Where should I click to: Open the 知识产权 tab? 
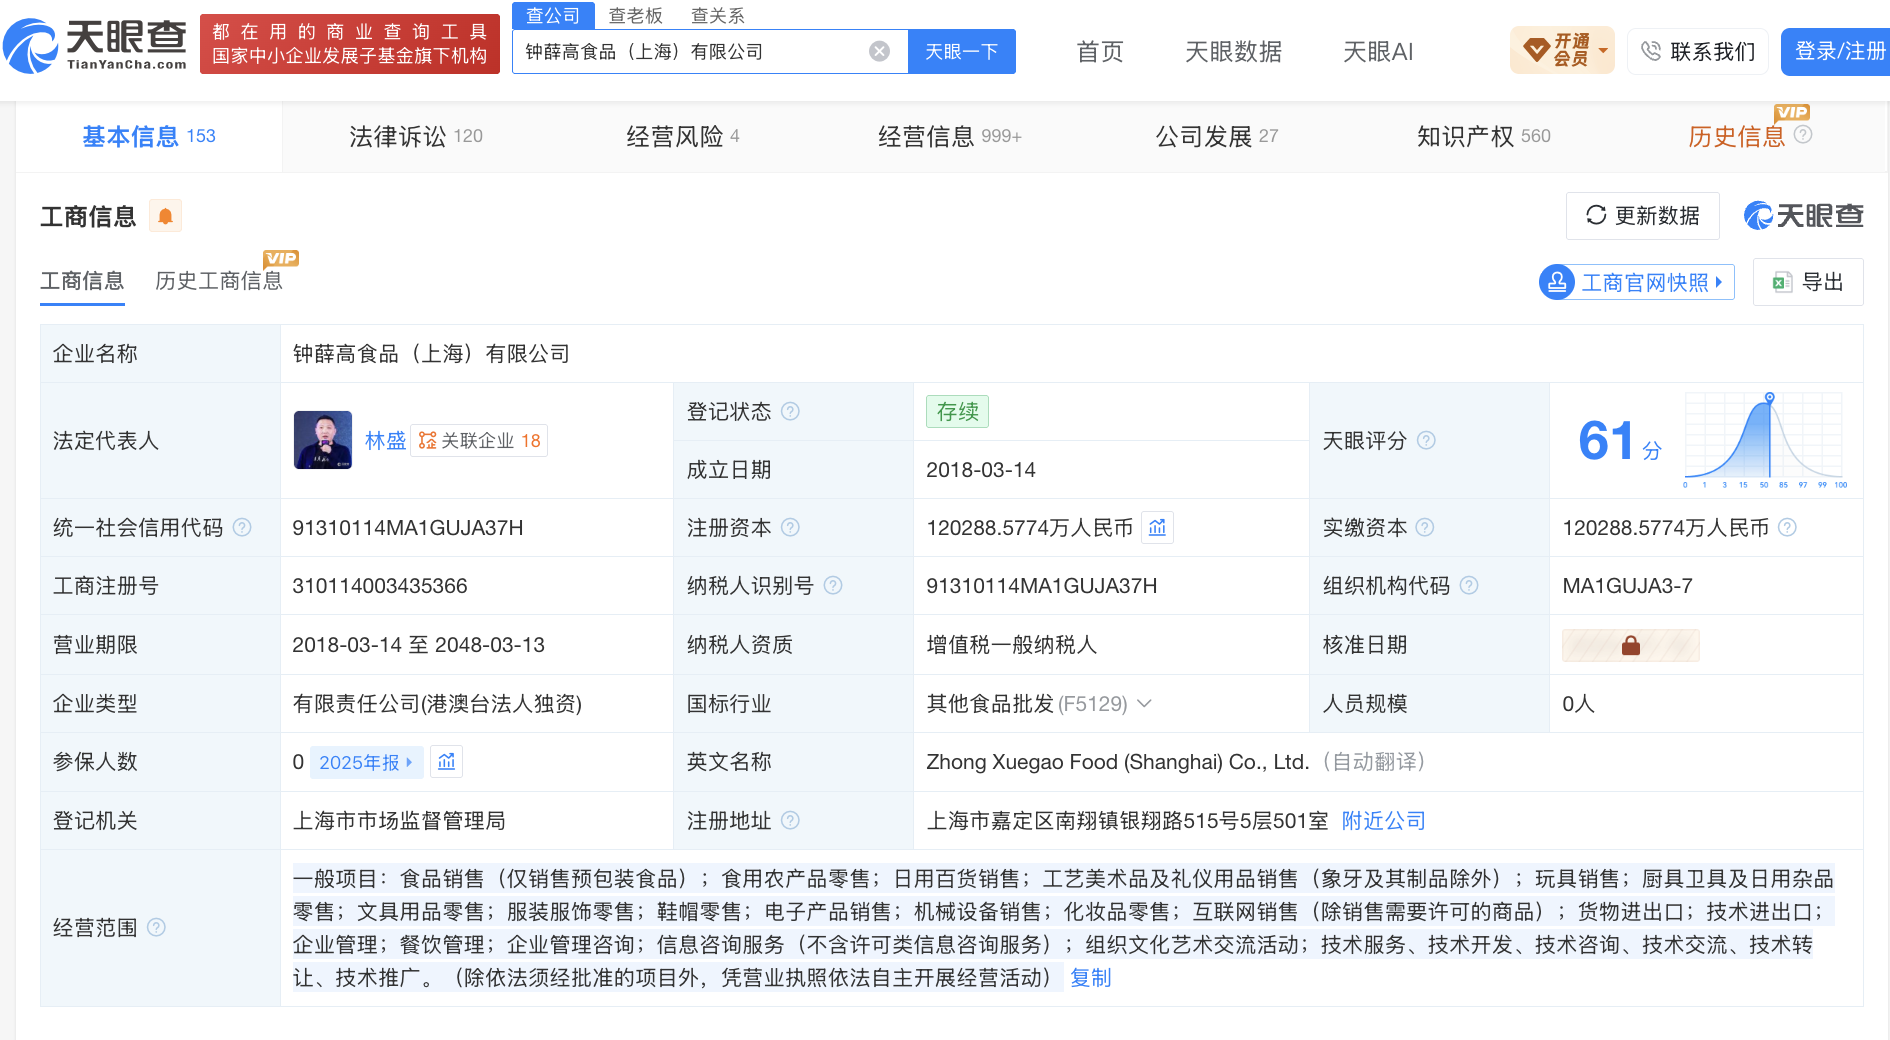(1483, 136)
